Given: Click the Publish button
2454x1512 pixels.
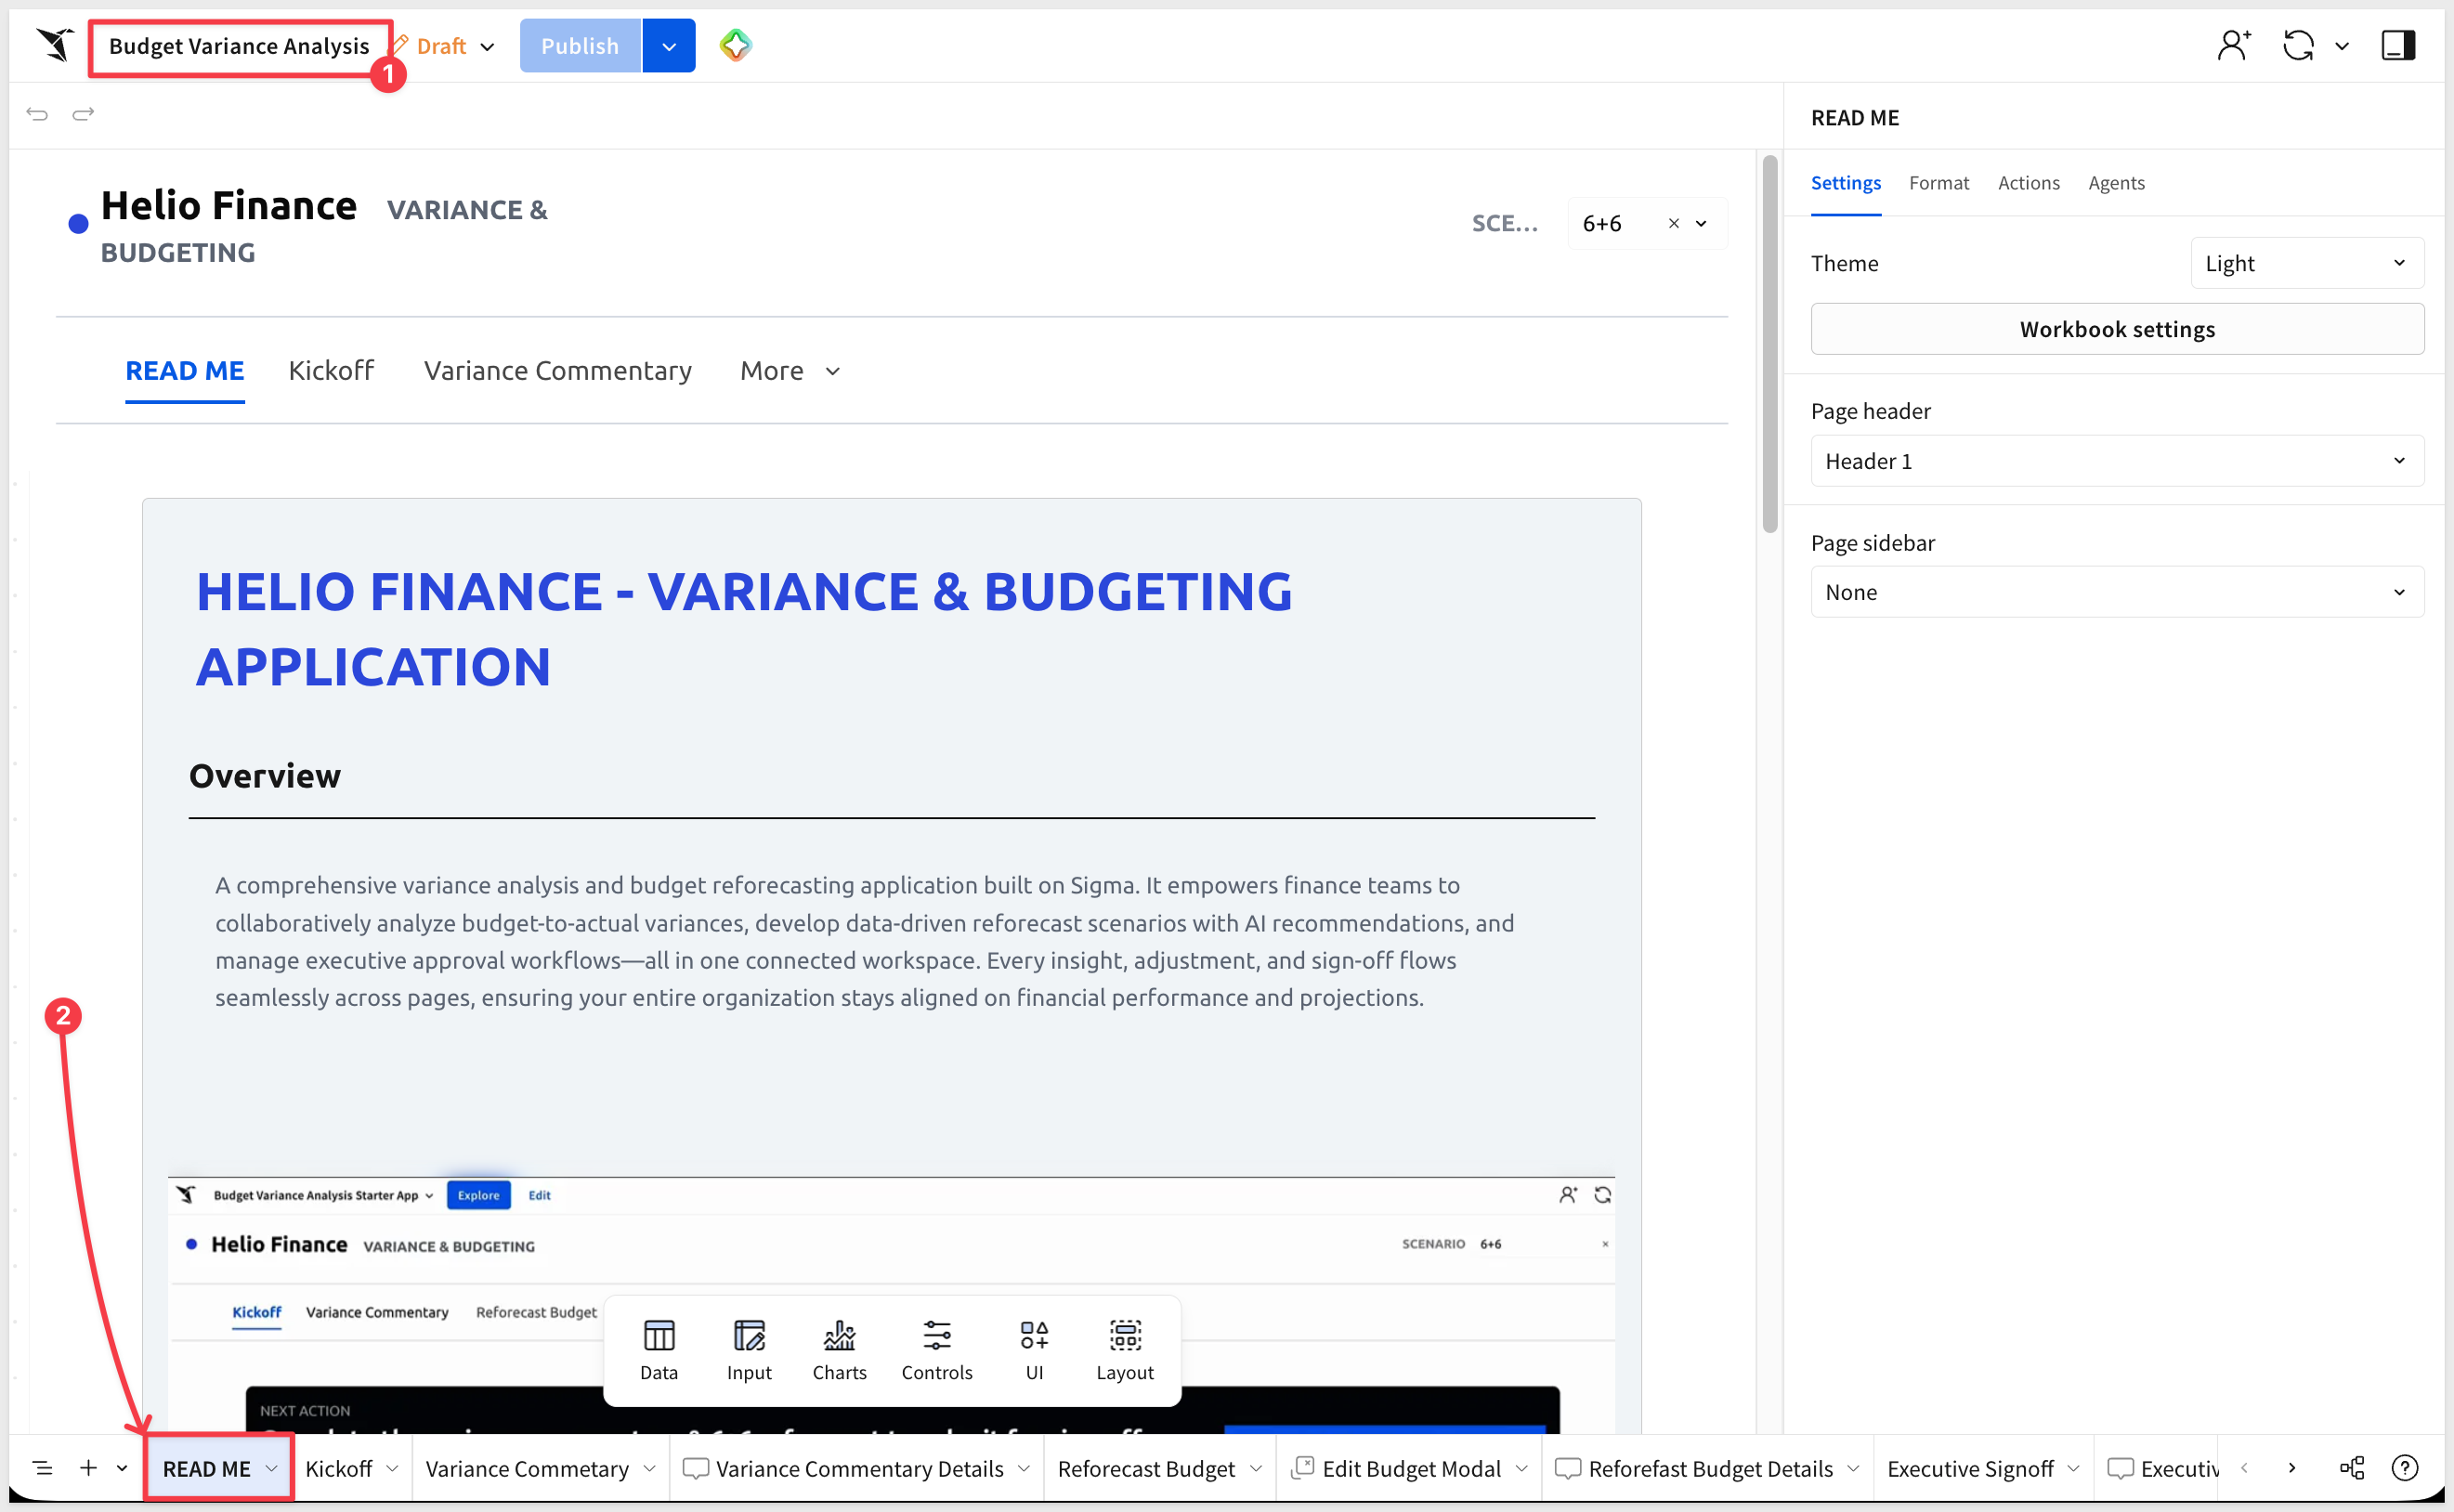Looking at the screenshot, I should [x=580, y=46].
